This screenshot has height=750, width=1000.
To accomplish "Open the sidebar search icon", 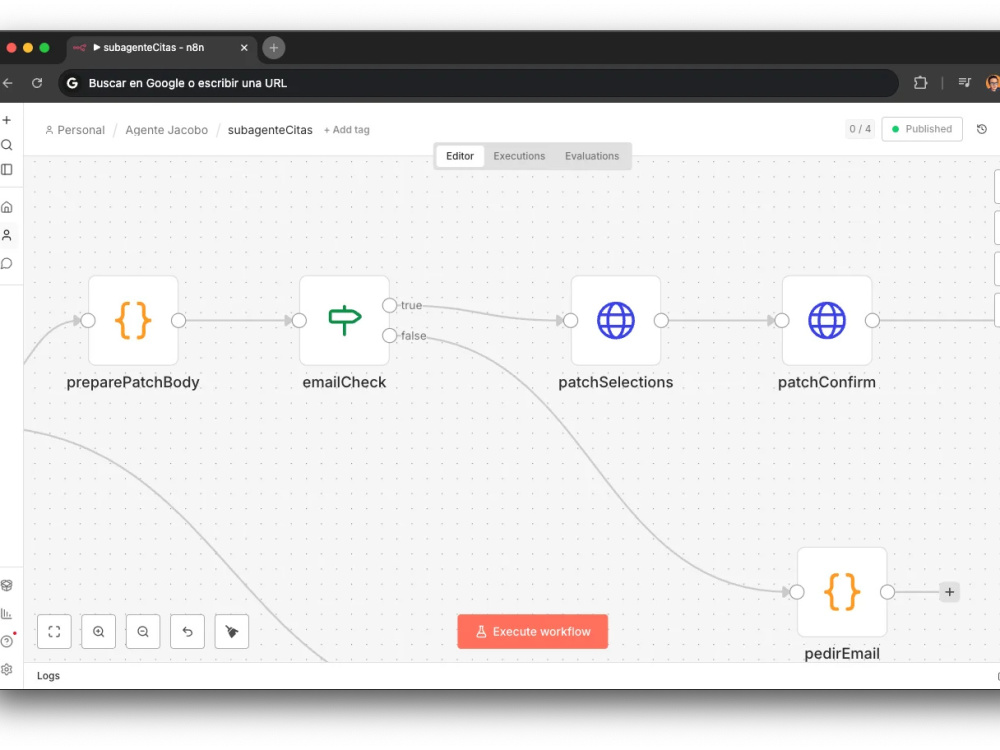I will (7, 145).
